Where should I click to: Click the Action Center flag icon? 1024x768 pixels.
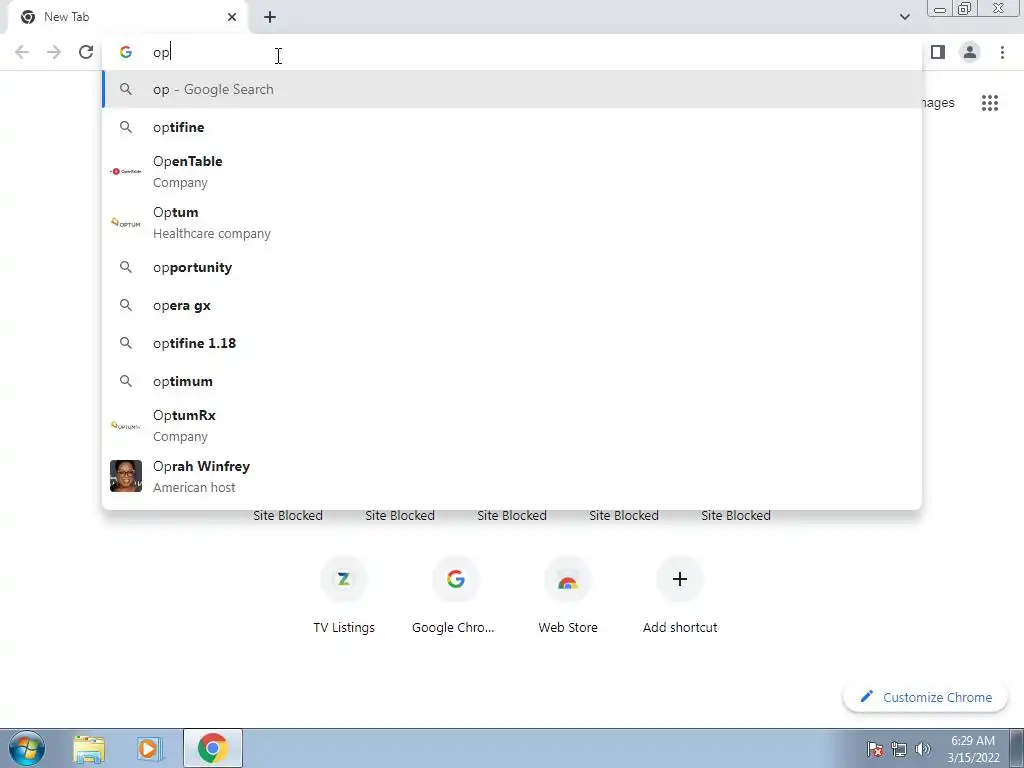tap(875, 749)
